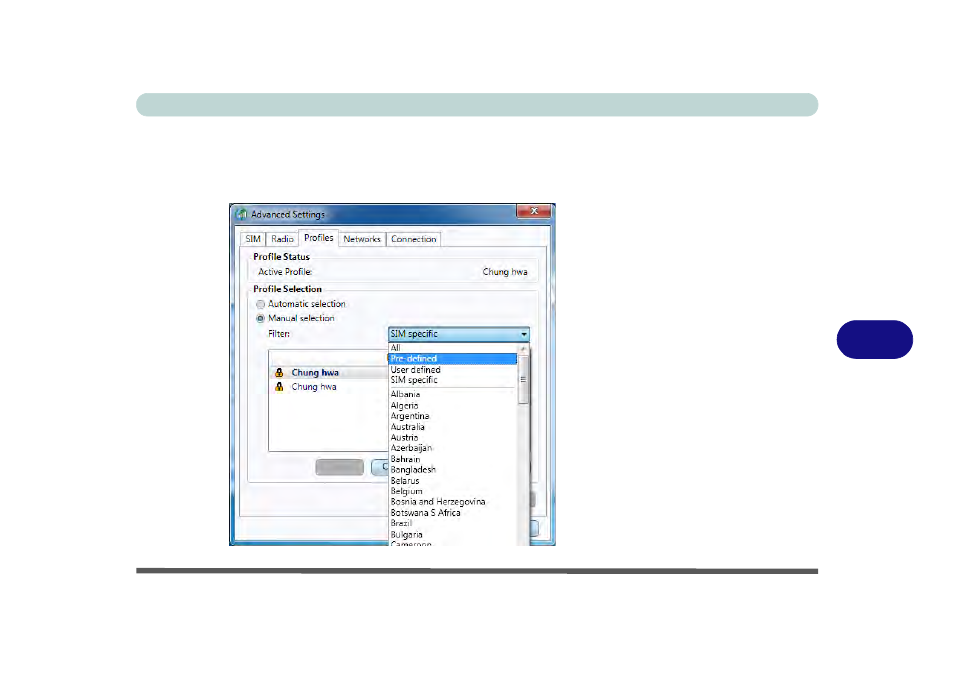Click the dropdown list scrollbar thumb
The image size is (954, 673).
pos(523,380)
